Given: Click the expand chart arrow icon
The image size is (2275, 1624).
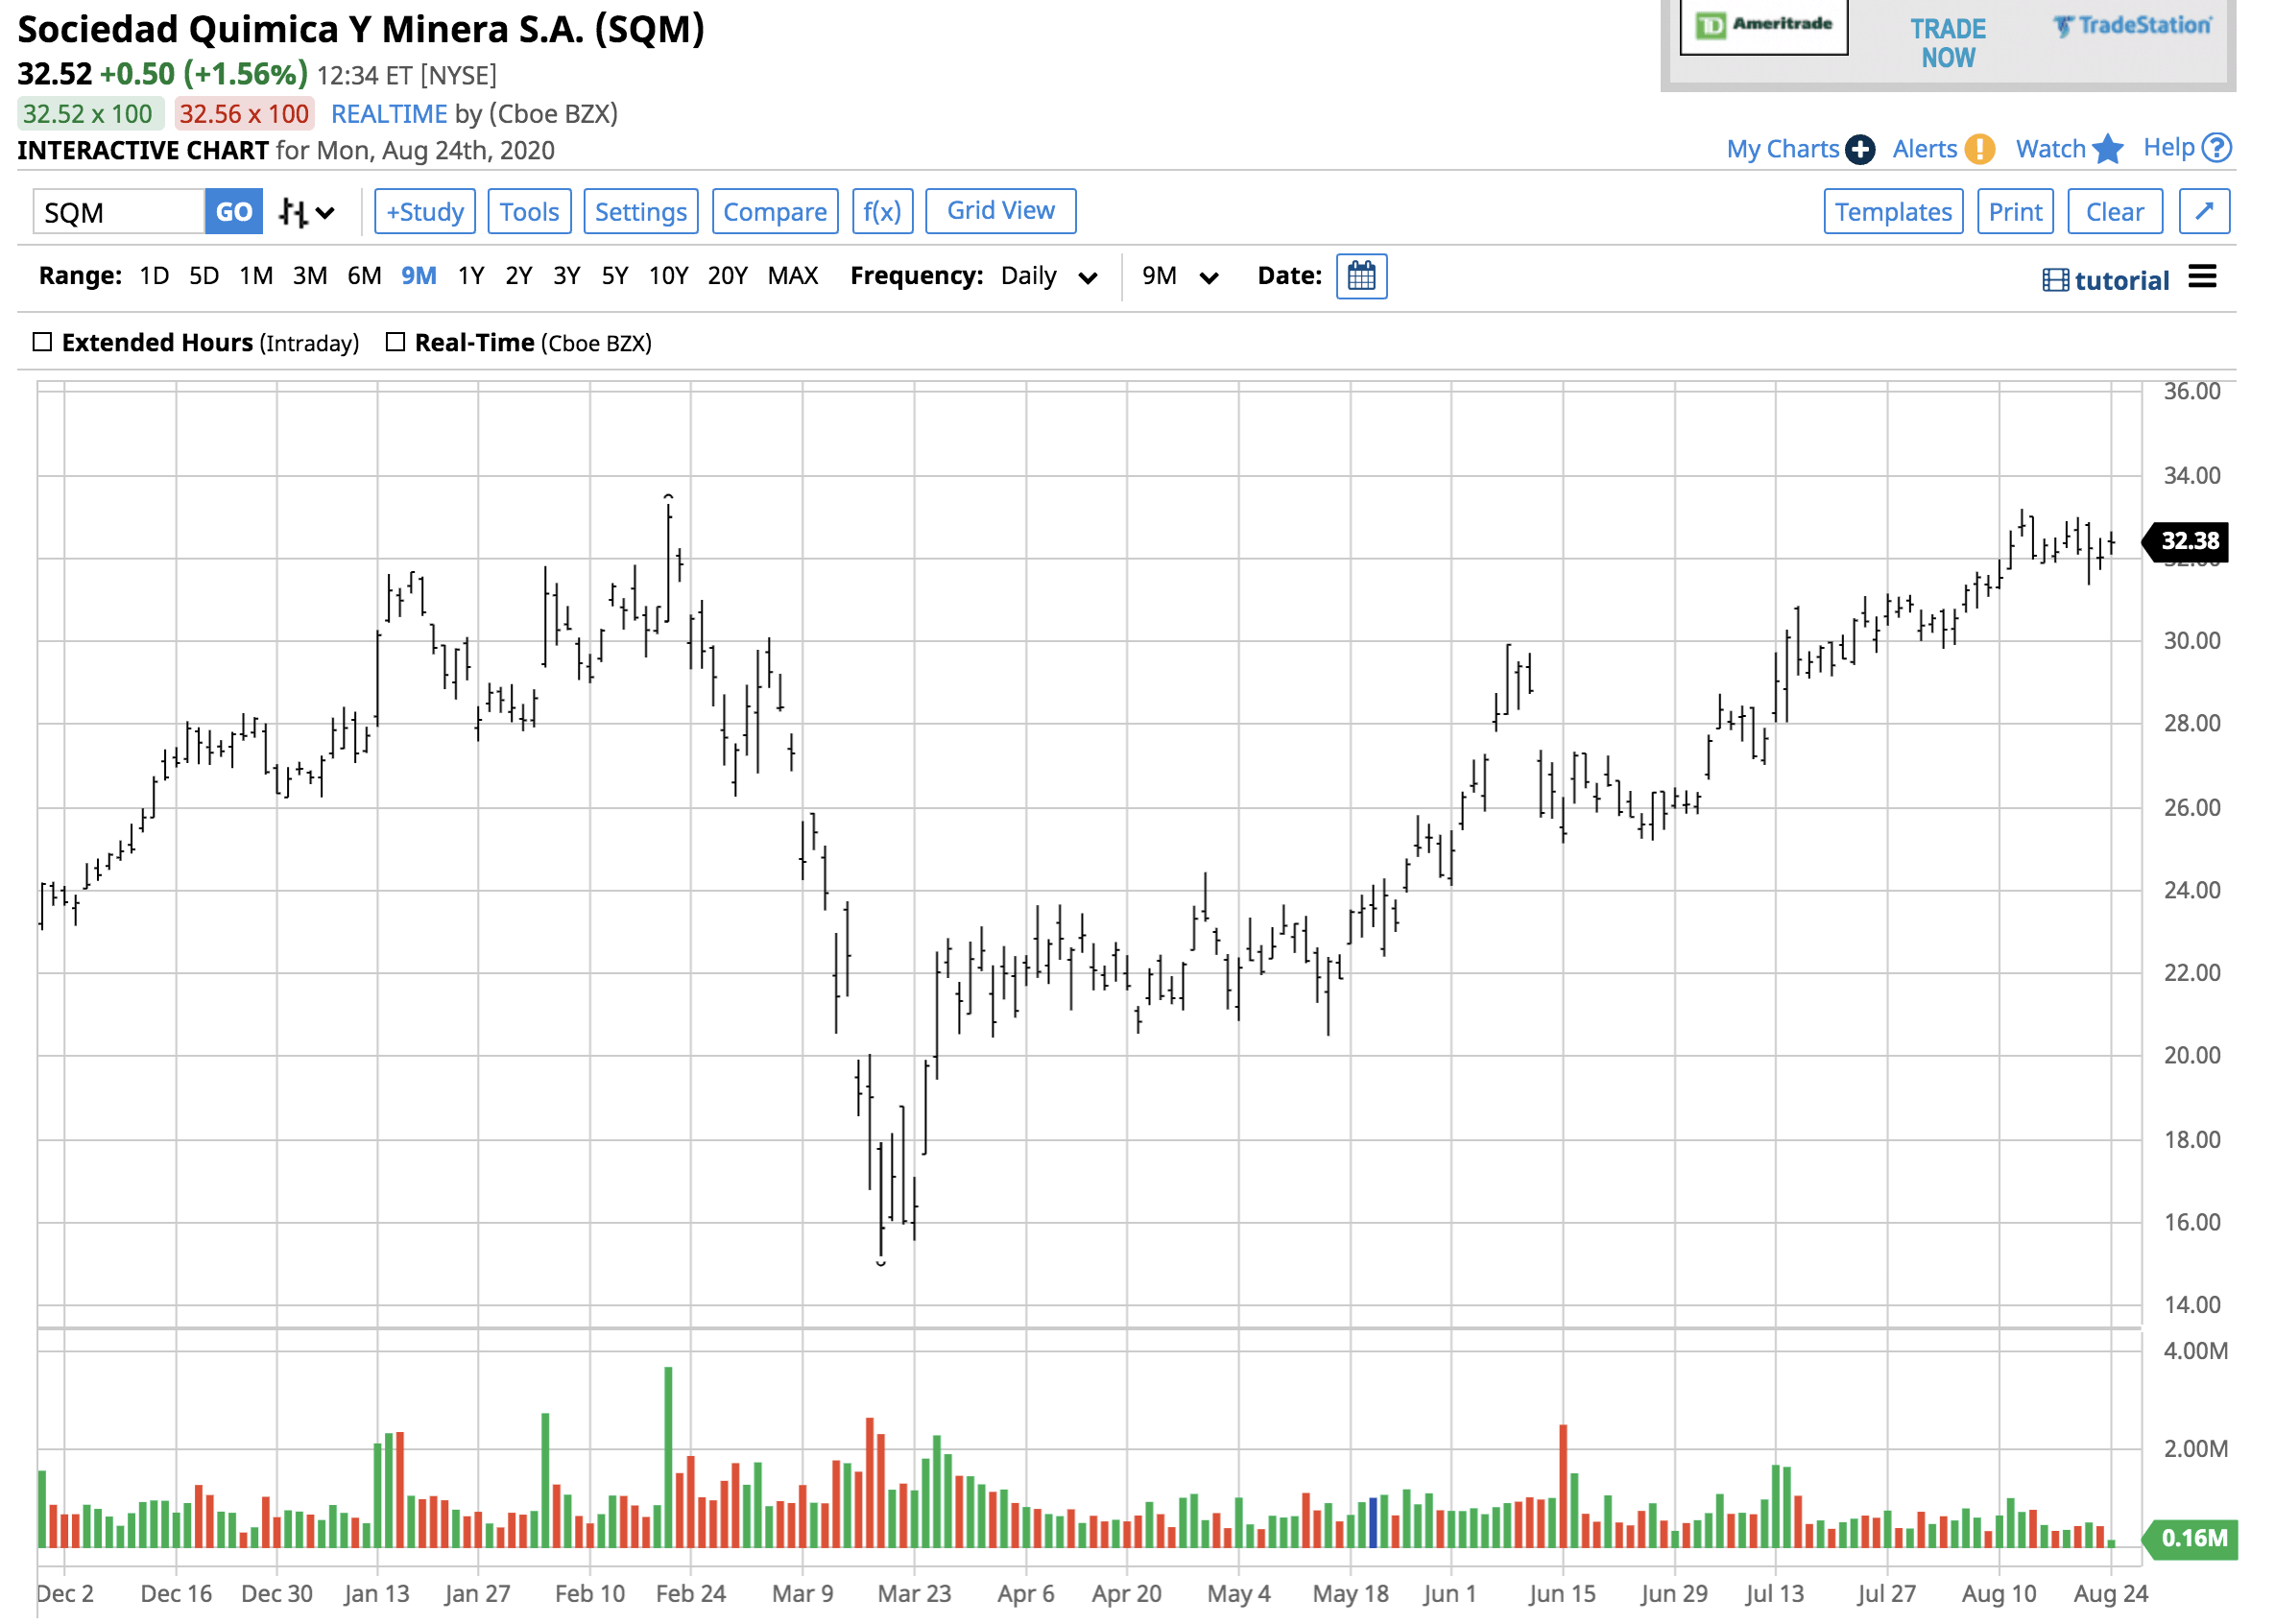Looking at the screenshot, I should [x=2203, y=211].
